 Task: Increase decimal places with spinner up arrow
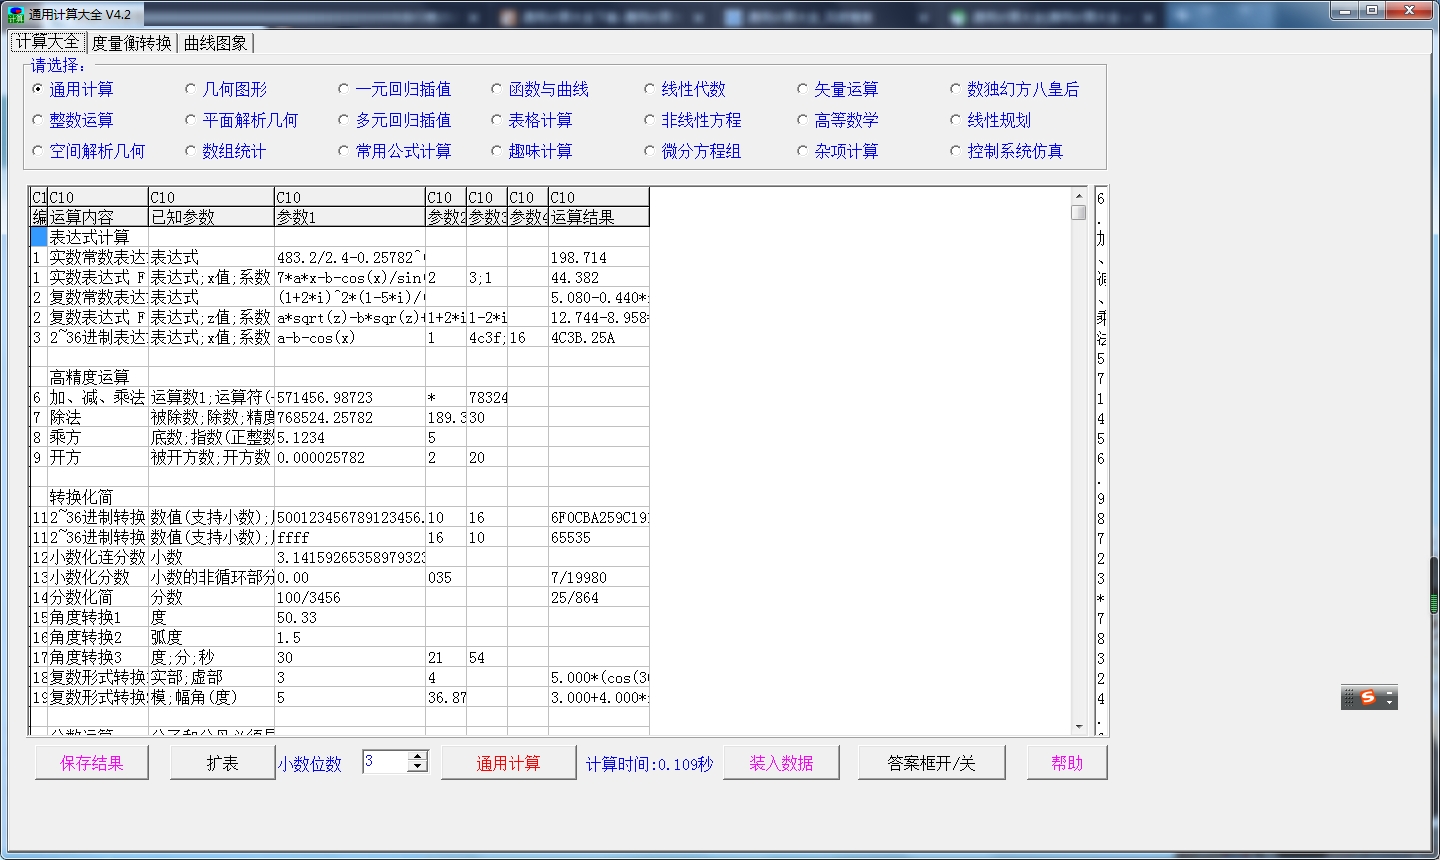[418, 756]
